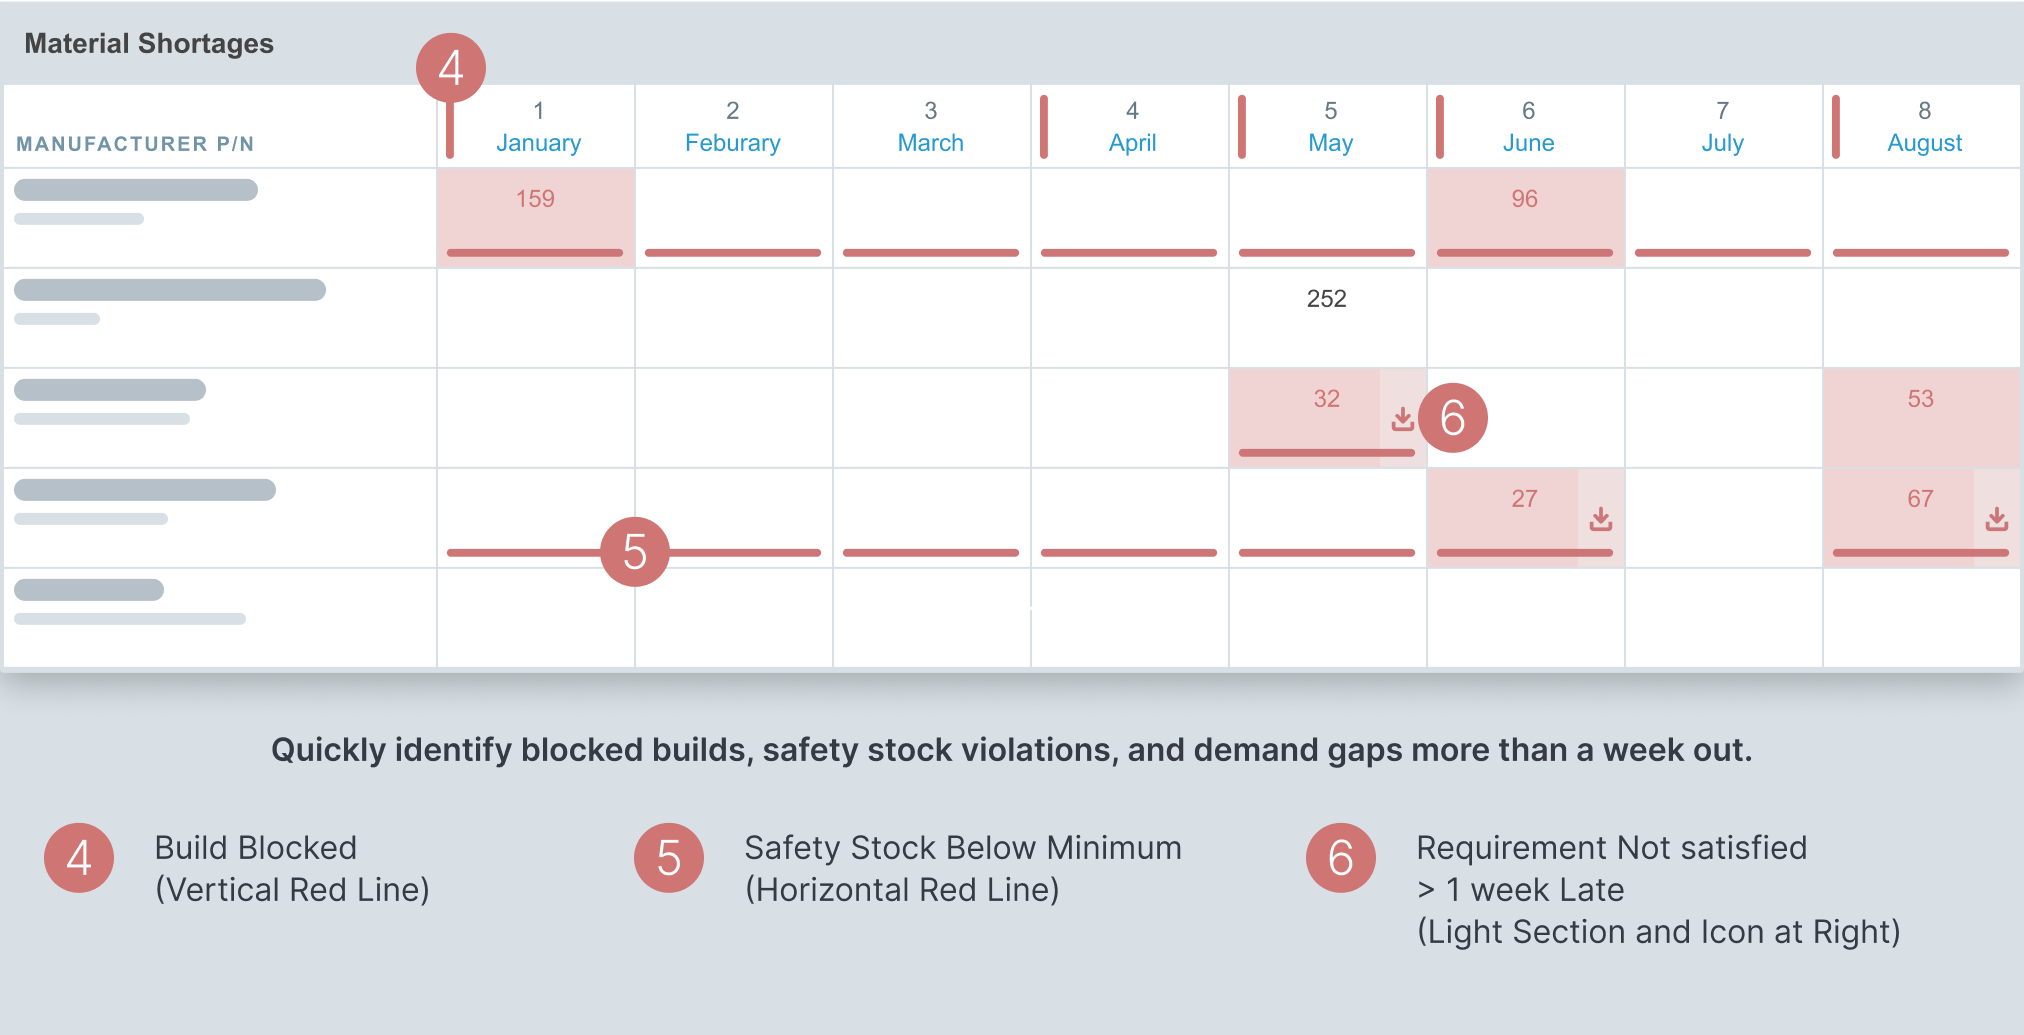Click the MANUFACTURER P/N column header
The width and height of the screenshot is (2024, 1035).
(135, 144)
